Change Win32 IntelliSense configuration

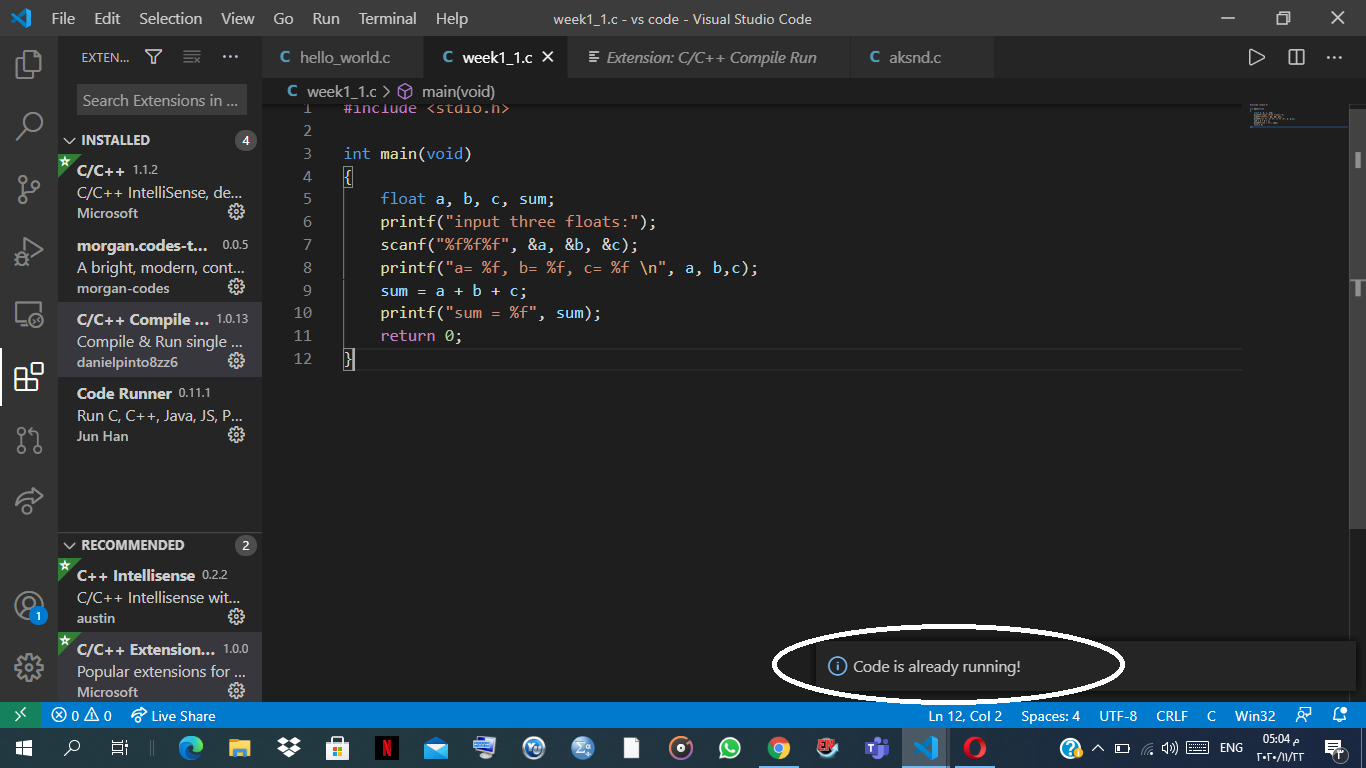[x=1255, y=716]
